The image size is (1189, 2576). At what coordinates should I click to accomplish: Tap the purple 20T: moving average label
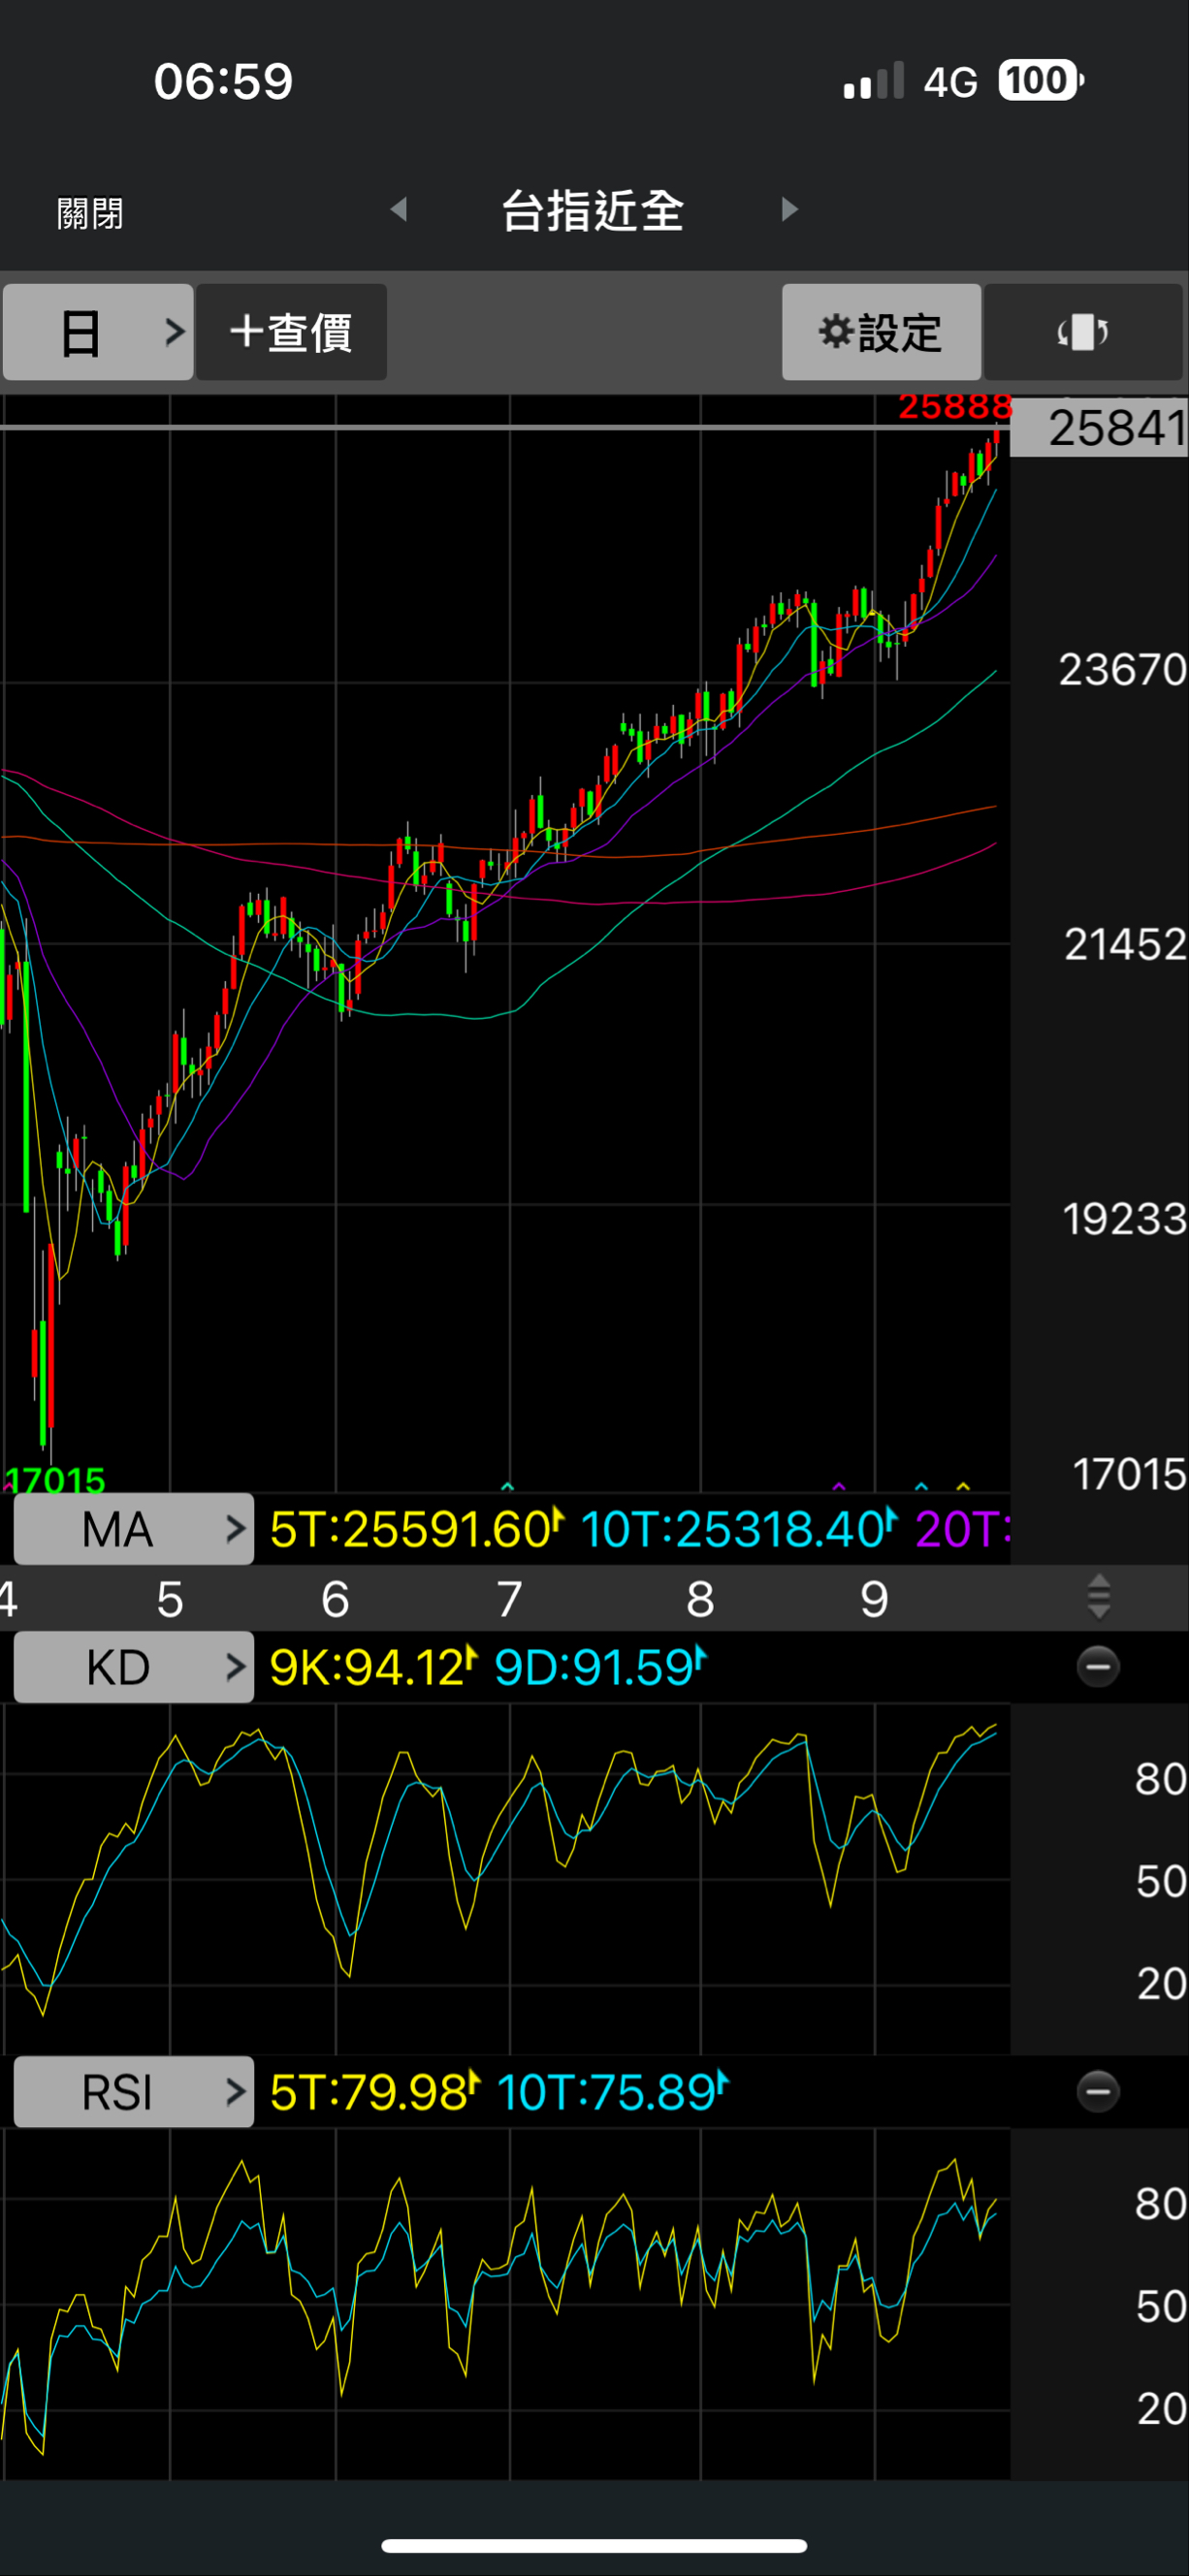(963, 1529)
